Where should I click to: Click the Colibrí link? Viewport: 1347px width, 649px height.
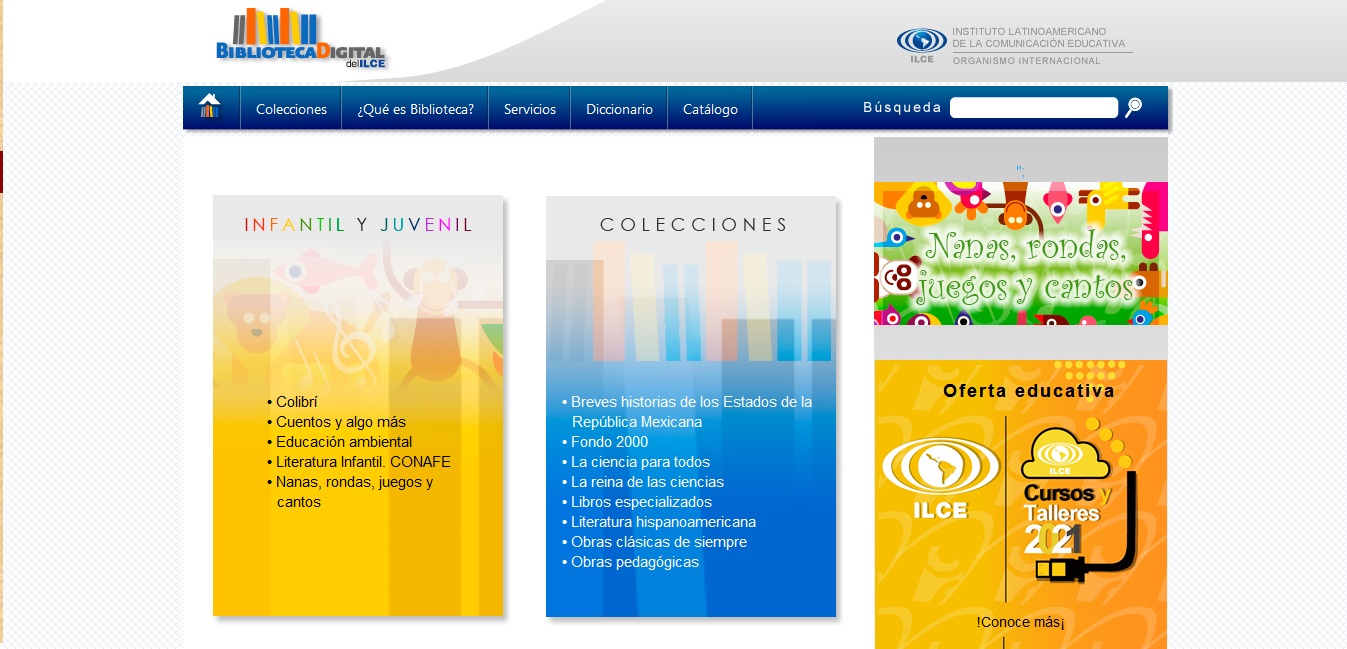(x=297, y=401)
